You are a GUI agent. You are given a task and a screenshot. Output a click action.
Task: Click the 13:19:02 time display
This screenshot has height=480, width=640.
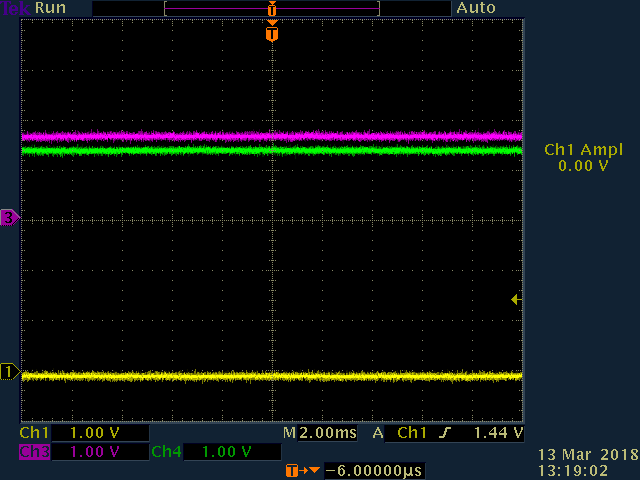pyautogui.click(x=573, y=471)
